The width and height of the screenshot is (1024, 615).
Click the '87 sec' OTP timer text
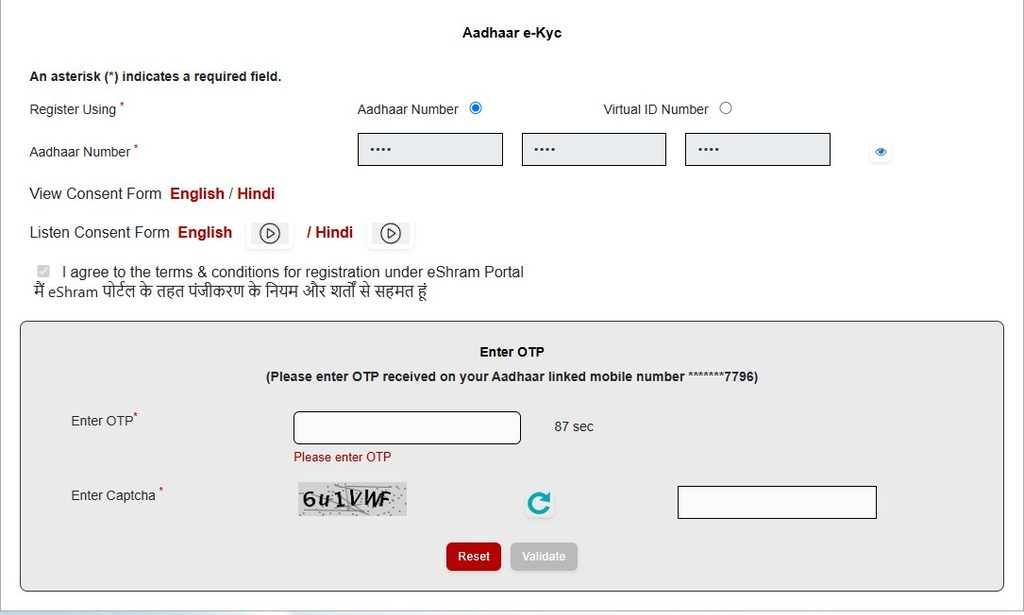(x=574, y=426)
